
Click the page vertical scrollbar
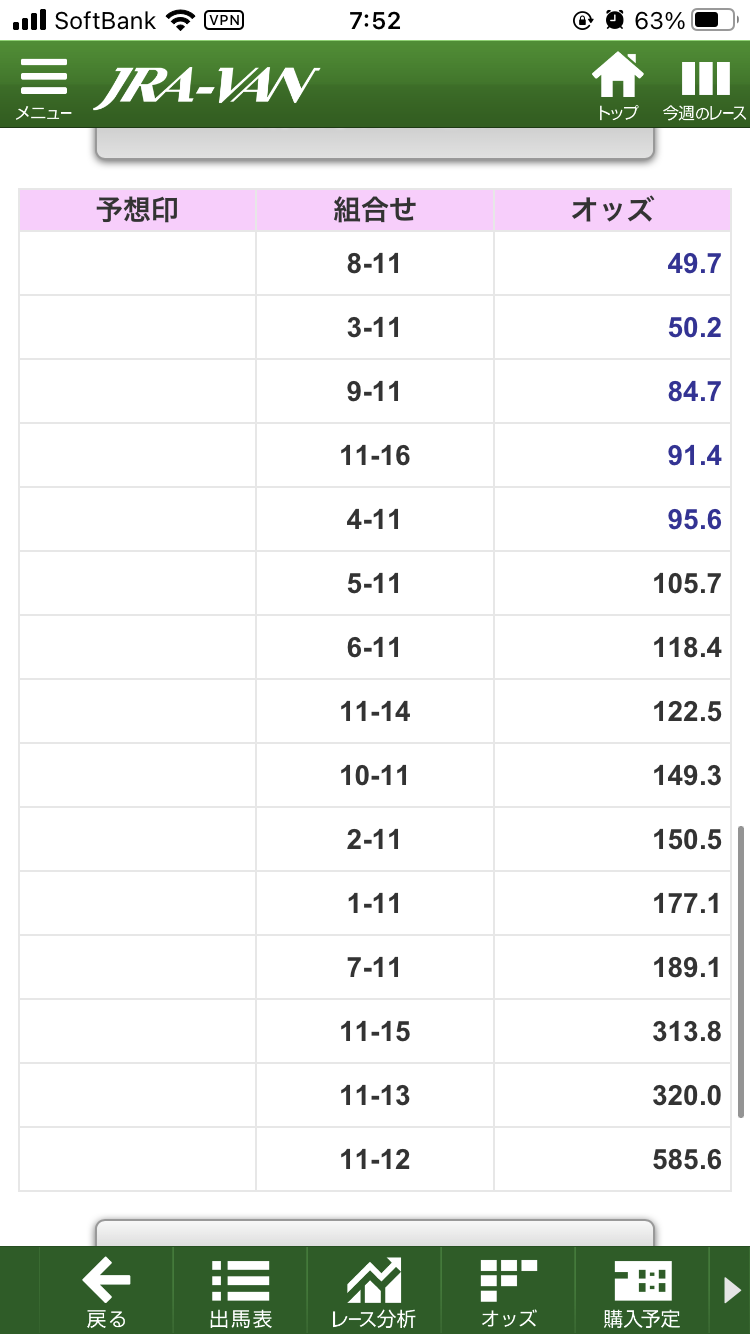pyautogui.click(x=741, y=970)
